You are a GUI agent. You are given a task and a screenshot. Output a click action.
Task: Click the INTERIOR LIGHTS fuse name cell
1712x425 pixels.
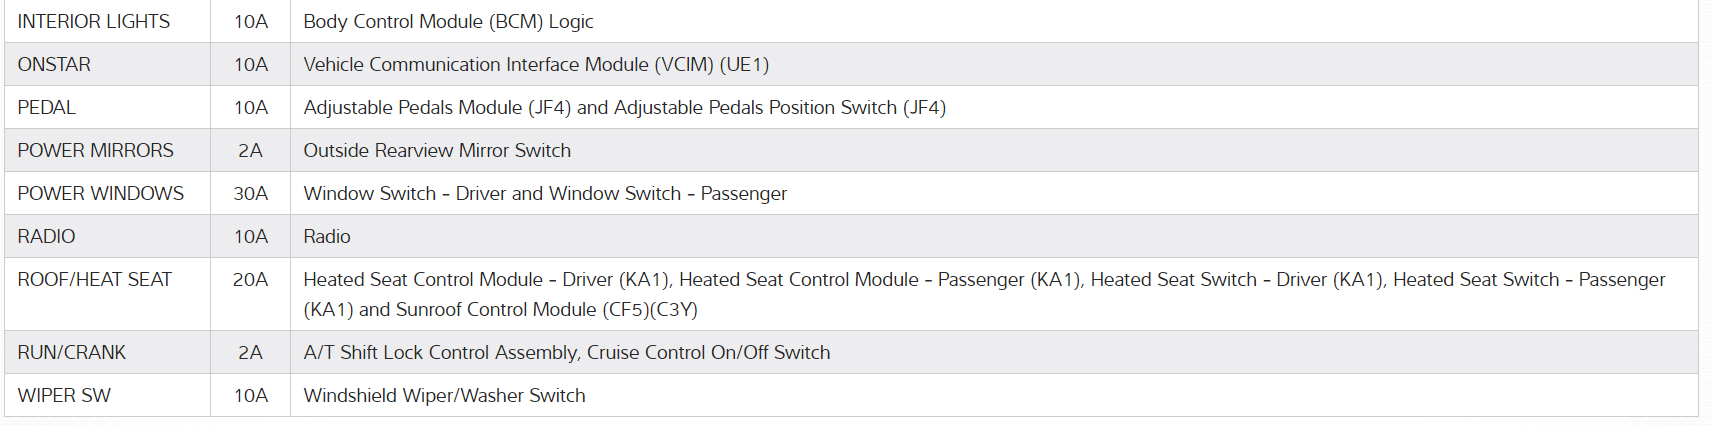click(x=94, y=21)
